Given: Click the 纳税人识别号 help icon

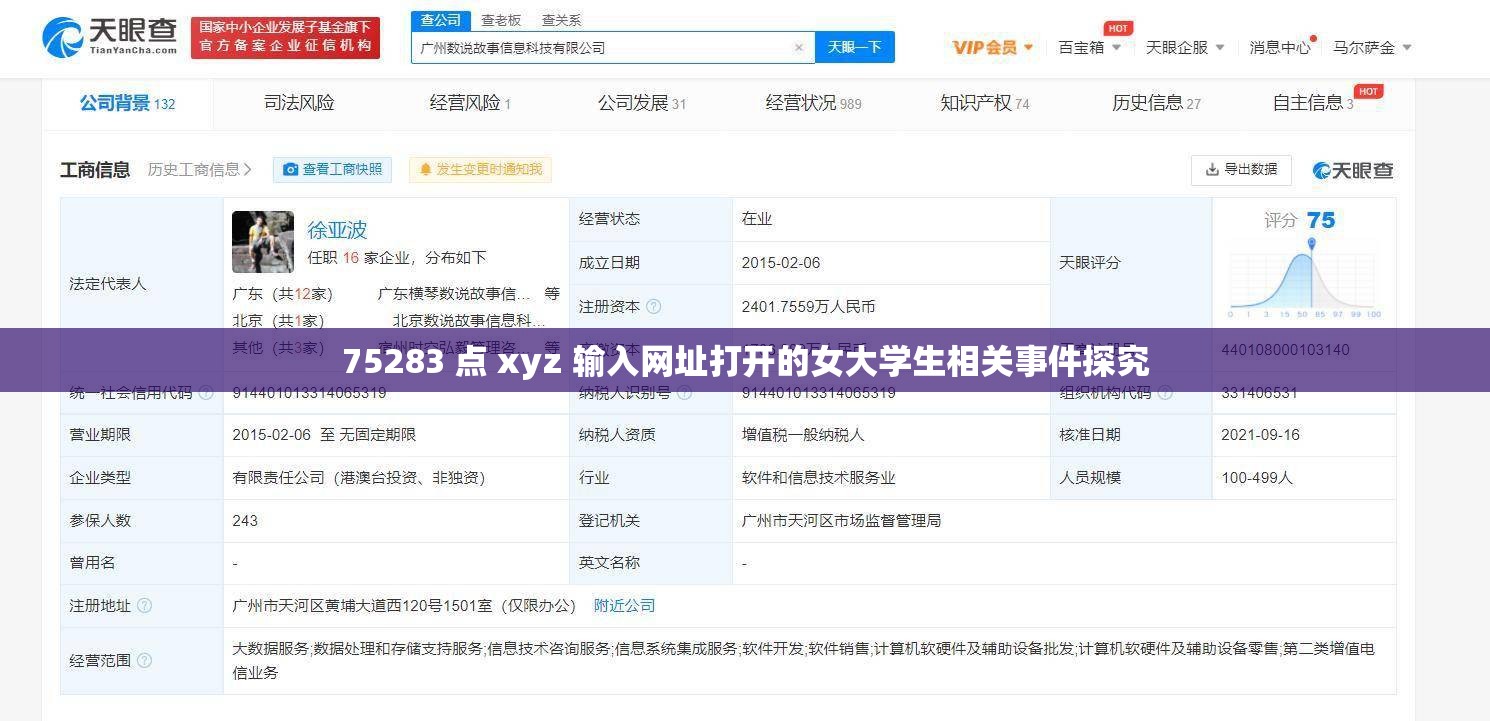Looking at the screenshot, I should (684, 393).
